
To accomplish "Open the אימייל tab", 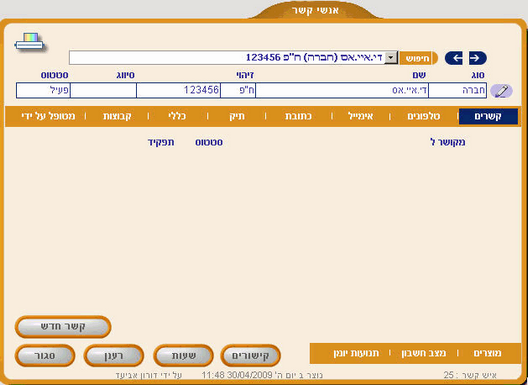I will 360,116.
